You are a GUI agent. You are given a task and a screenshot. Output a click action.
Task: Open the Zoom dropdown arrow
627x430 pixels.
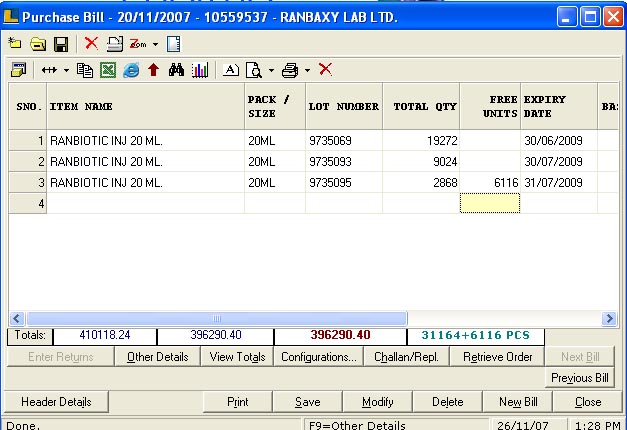(155, 44)
